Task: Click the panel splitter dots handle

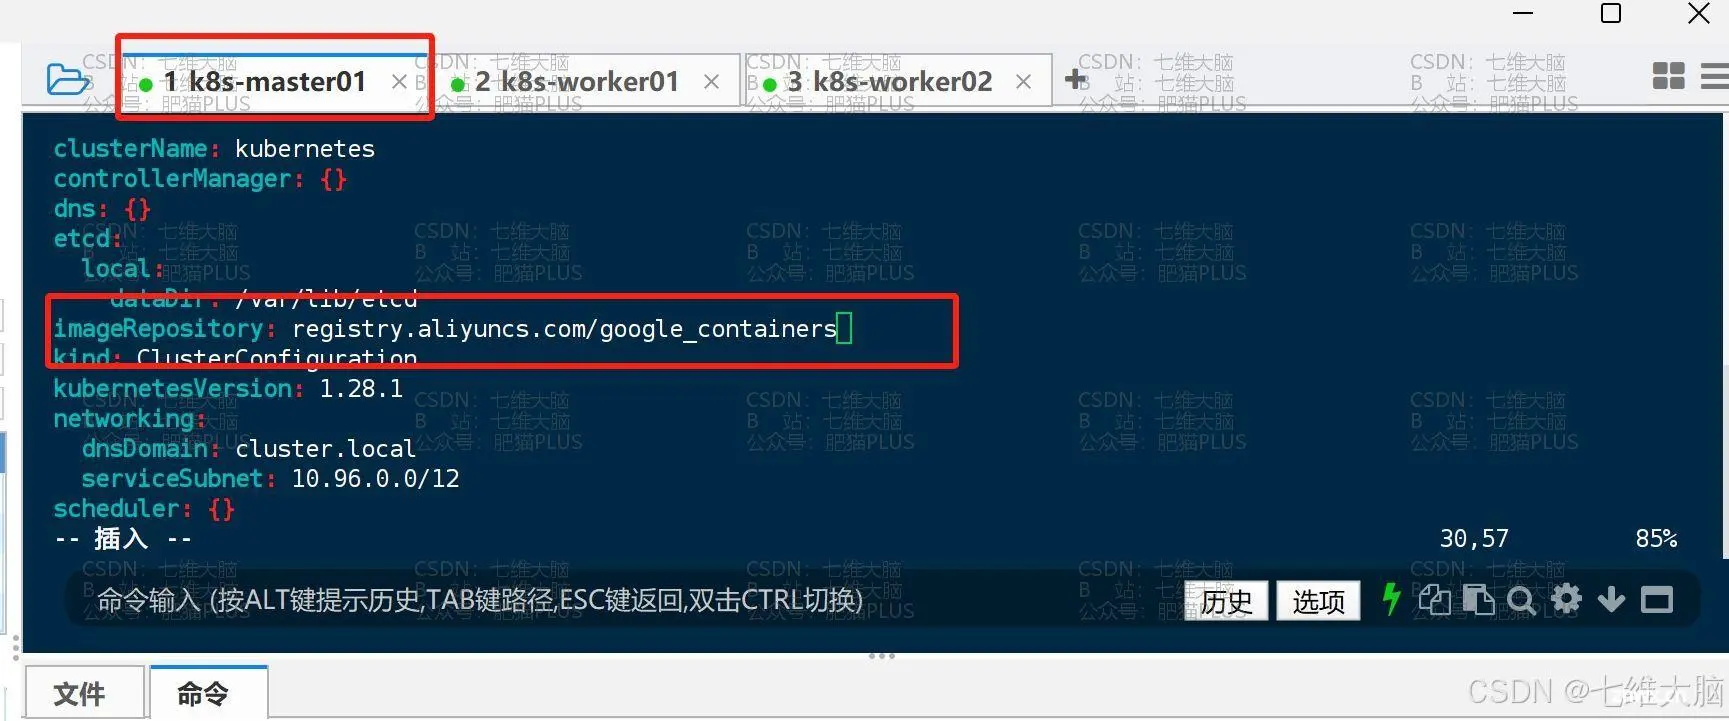Action: pyautogui.click(x=881, y=656)
